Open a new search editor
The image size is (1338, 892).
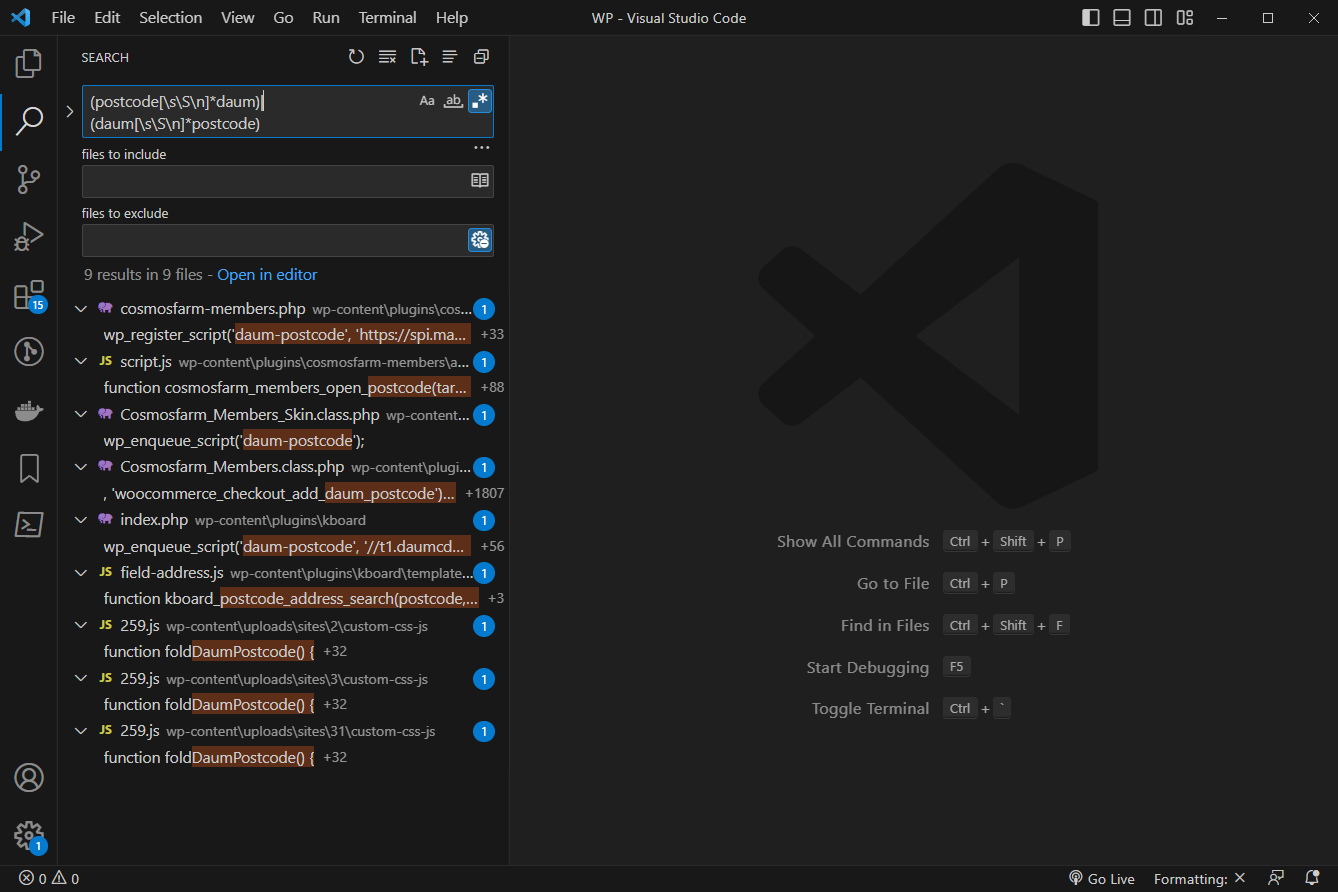click(419, 57)
